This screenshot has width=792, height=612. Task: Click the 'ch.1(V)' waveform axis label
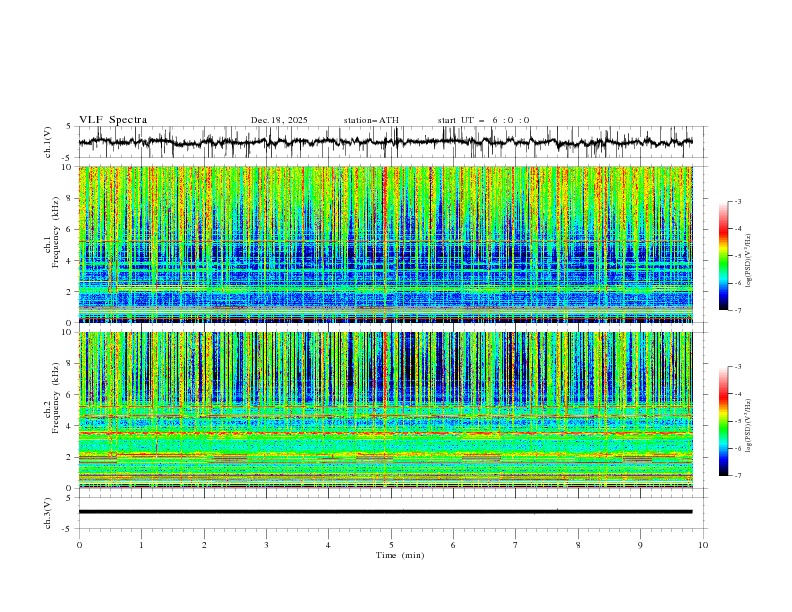pyautogui.click(x=47, y=142)
